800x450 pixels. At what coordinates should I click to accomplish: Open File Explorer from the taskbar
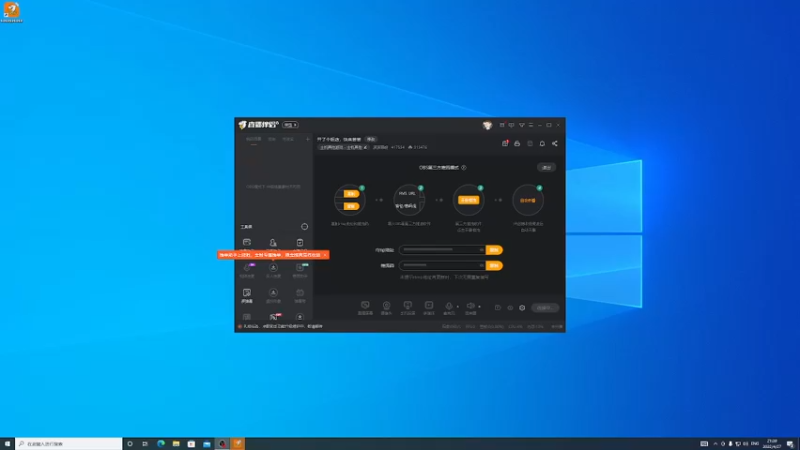coord(176,444)
